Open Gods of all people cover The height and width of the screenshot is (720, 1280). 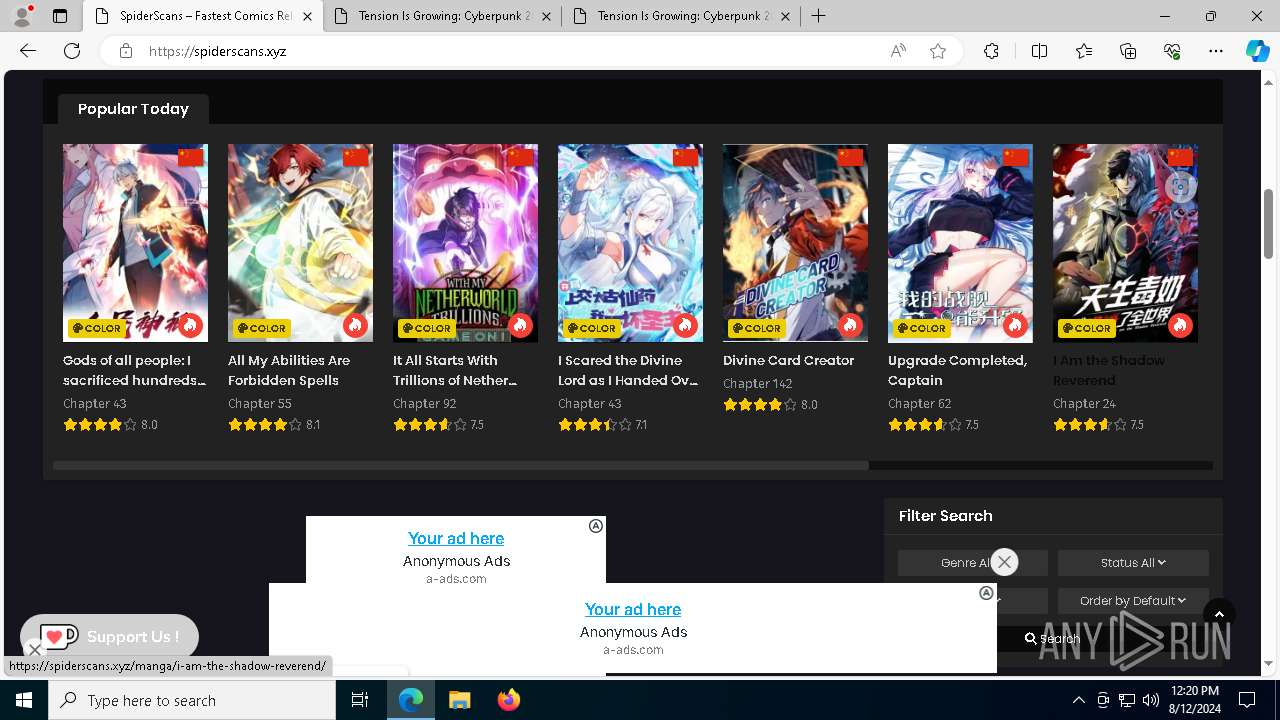(135, 243)
